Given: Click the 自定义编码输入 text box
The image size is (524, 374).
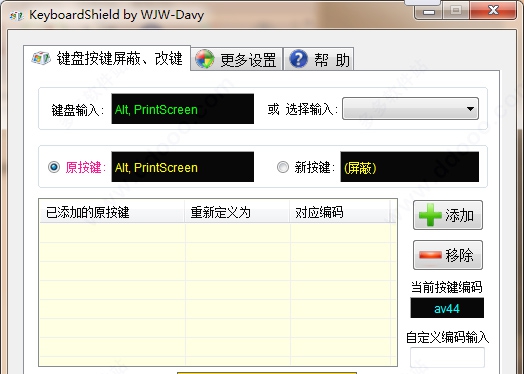Looking at the screenshot, I should click(x=447, y=357).
